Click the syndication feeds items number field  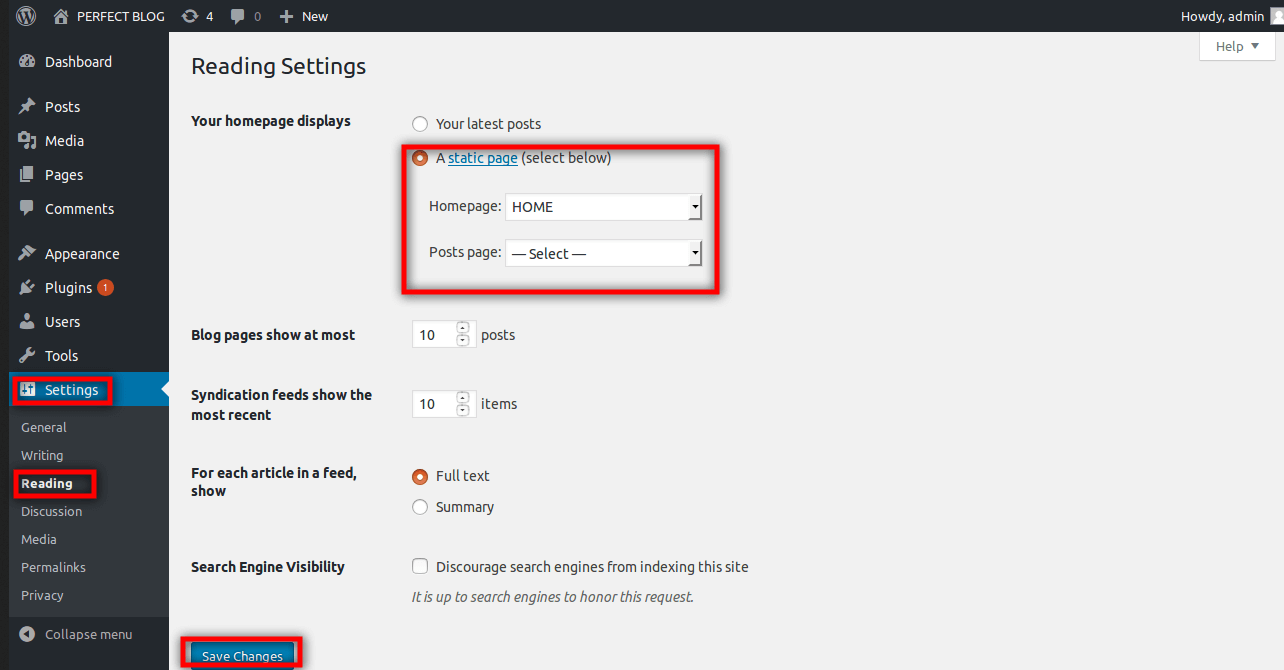432,404
